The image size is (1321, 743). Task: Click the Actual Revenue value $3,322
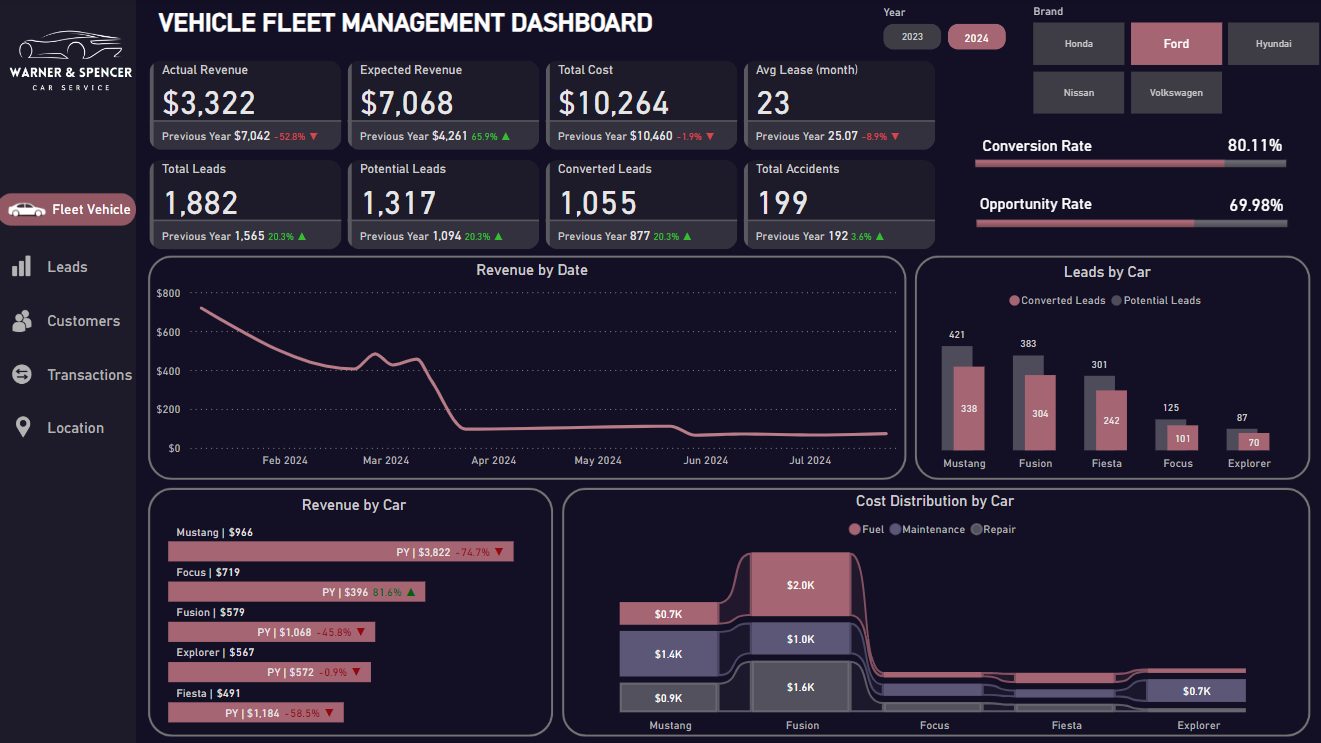209,102
